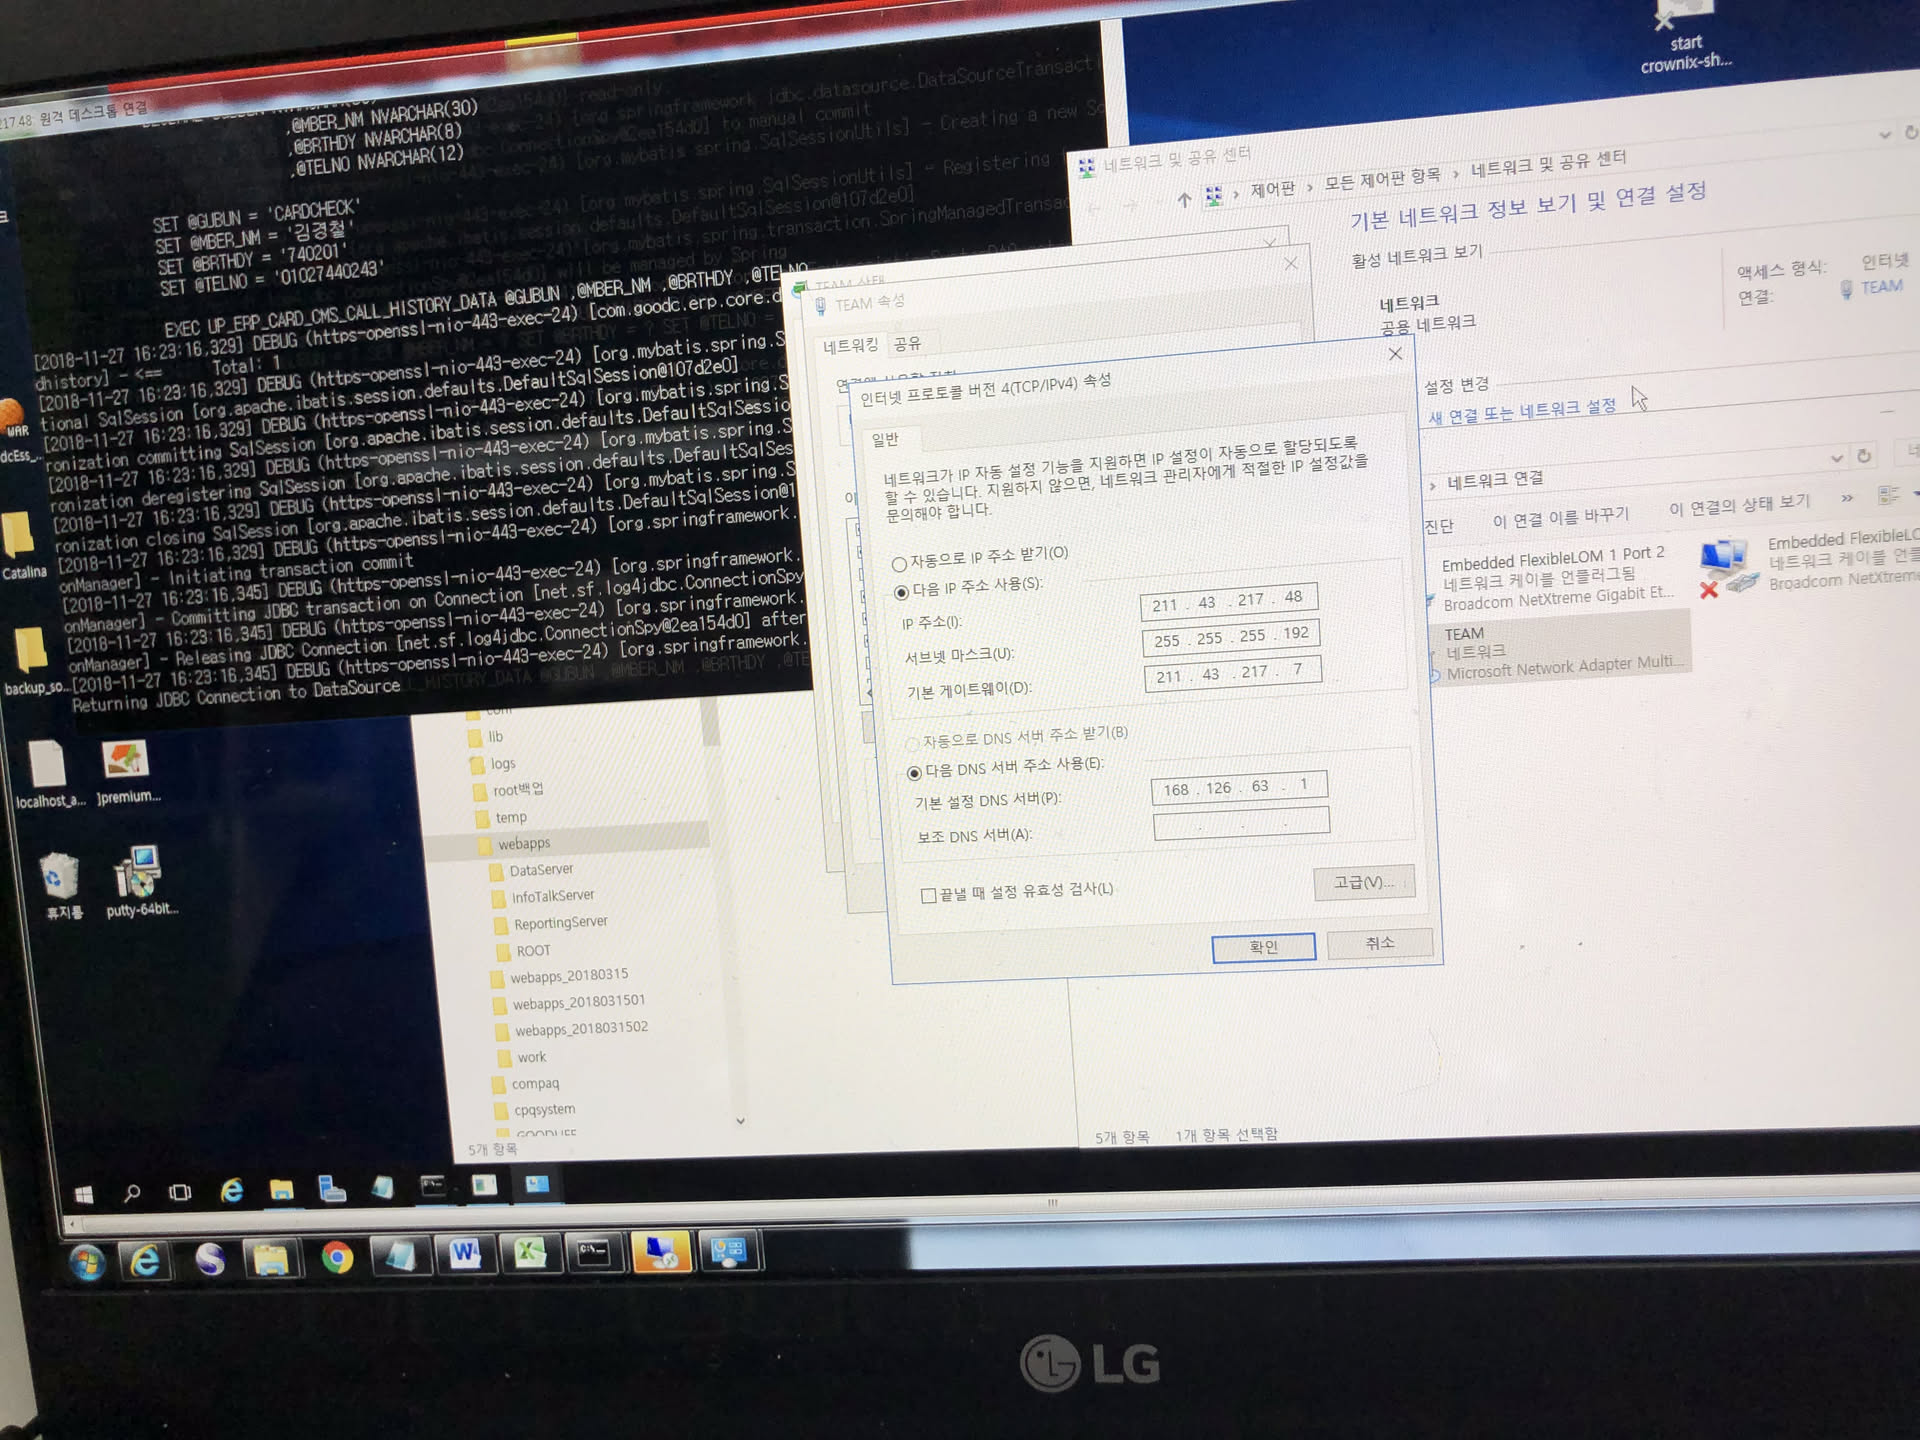The width and height of the screenshot is (1920, 1440).
Task: Click search magnifier in remote taskbar
Action: coord(132,1193)
